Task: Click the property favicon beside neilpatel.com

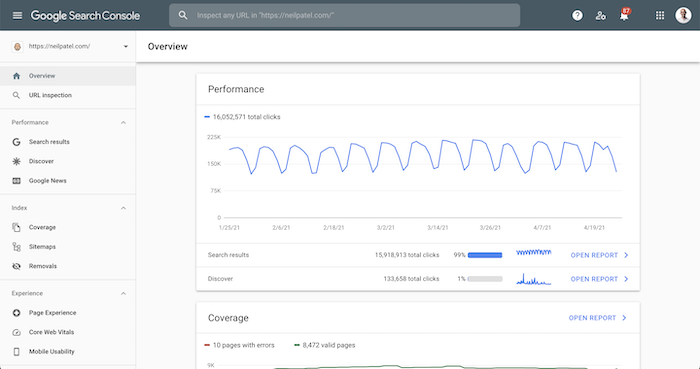Action: (17, 46)
